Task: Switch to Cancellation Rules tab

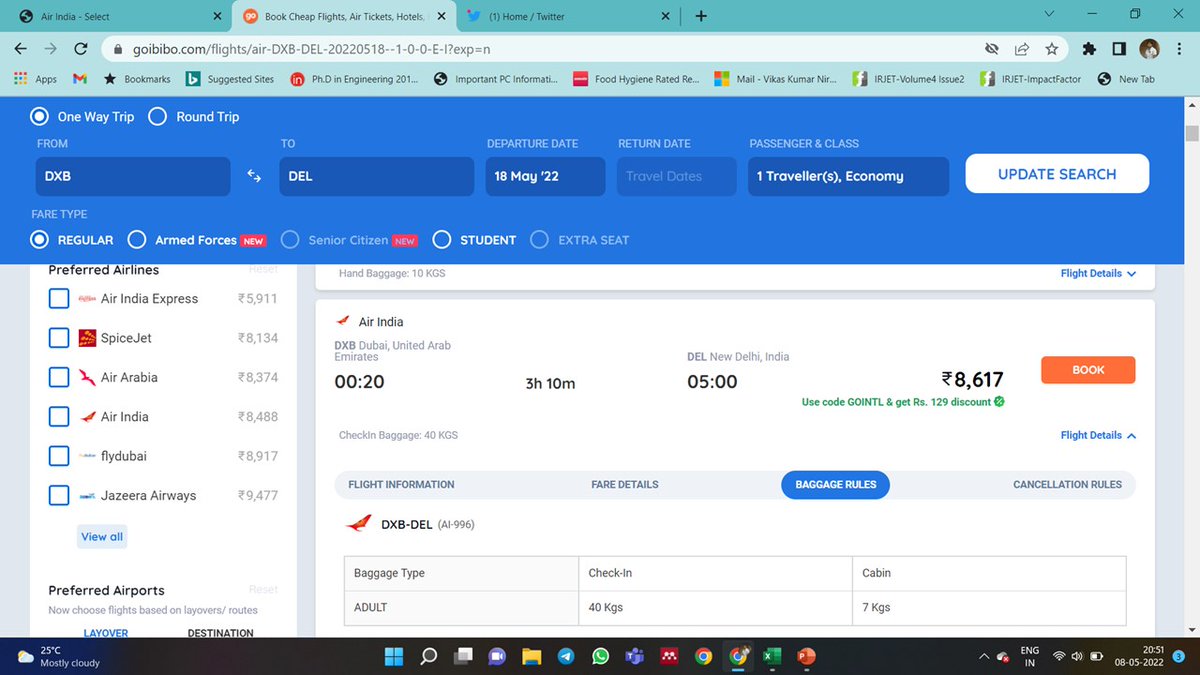Action: pyautogui.click(x=1067, y=484)
